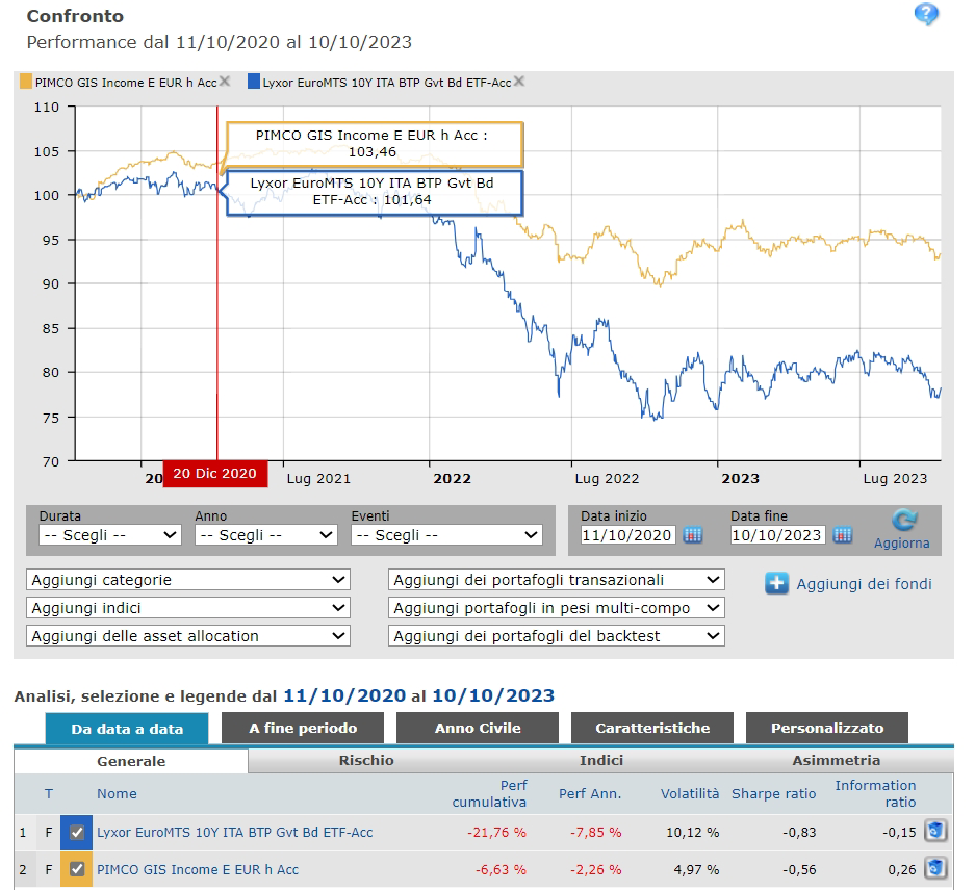Open the help question mark icon
This screenshot has height=890, width=977.
[927, 14]
